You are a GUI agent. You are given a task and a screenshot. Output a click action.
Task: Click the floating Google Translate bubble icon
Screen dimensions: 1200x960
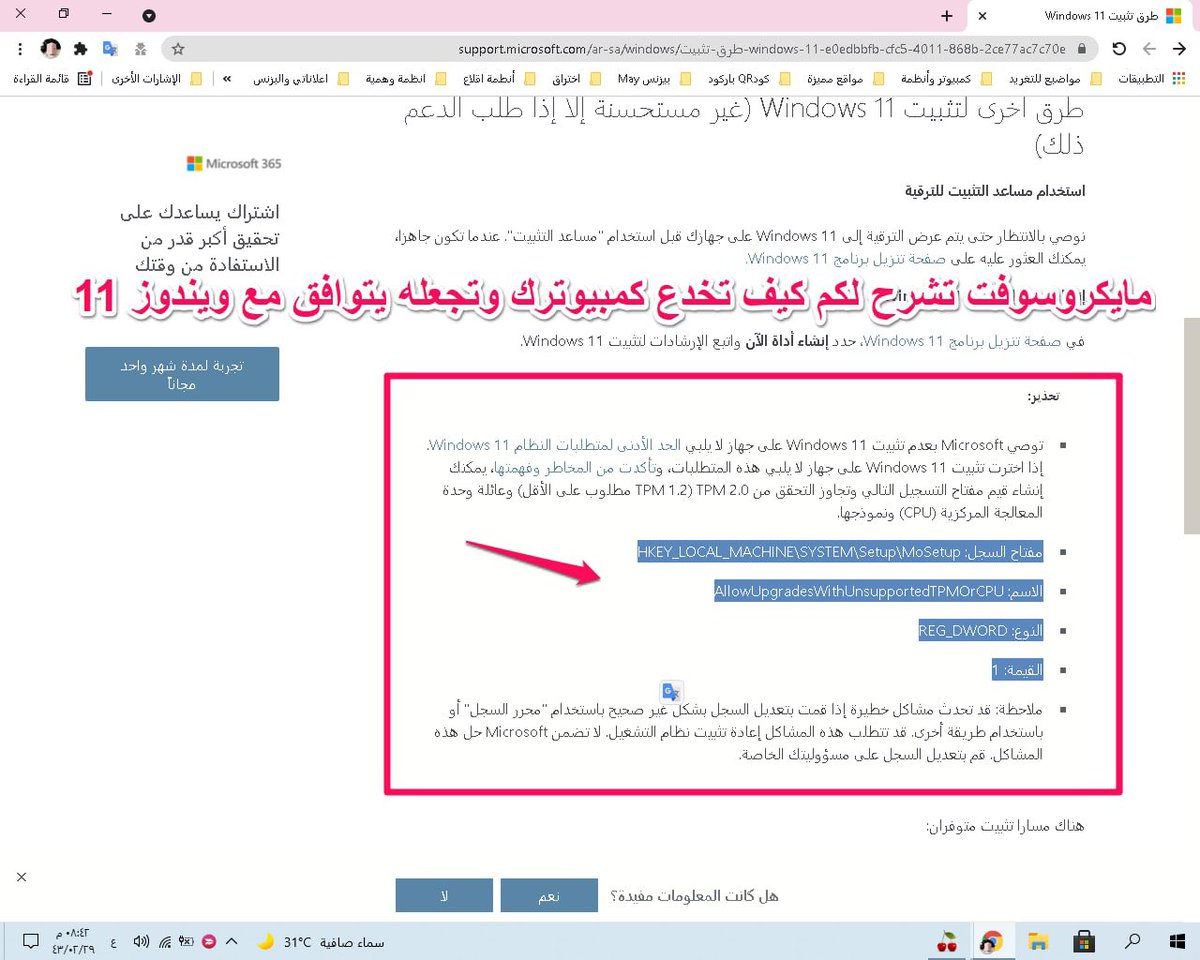pyautogui.click(x=671, y=692)
